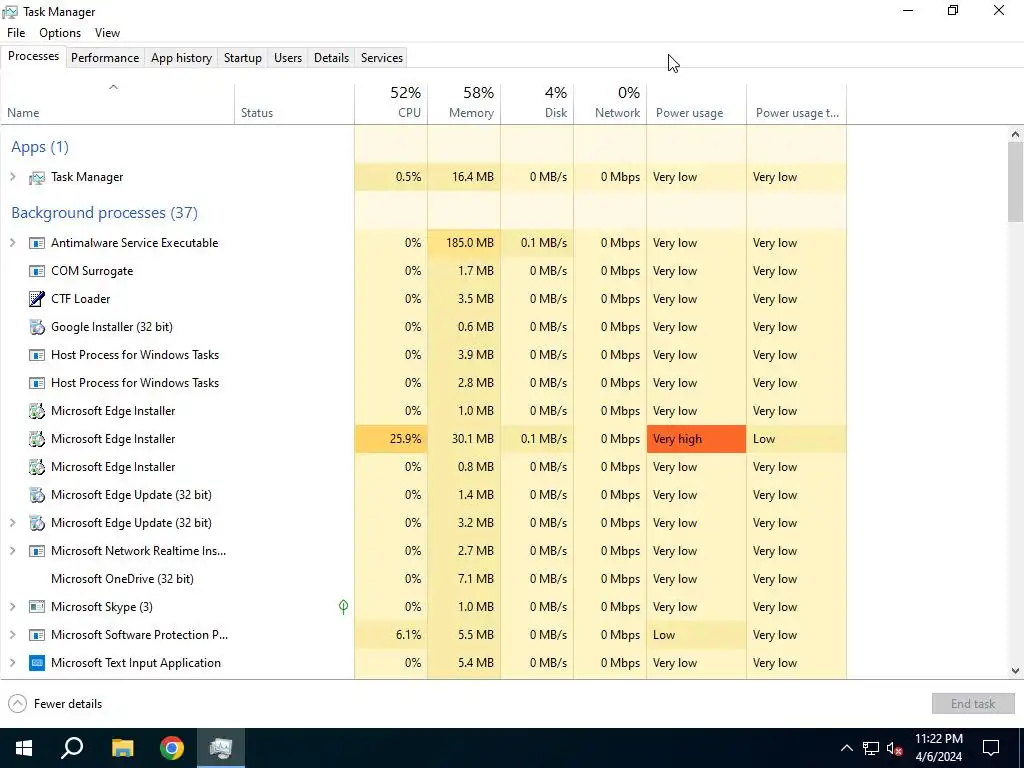
Task: Click the Microsoft Skype (3) process icon
Action: pyautogui.click(x=37, y=607)
